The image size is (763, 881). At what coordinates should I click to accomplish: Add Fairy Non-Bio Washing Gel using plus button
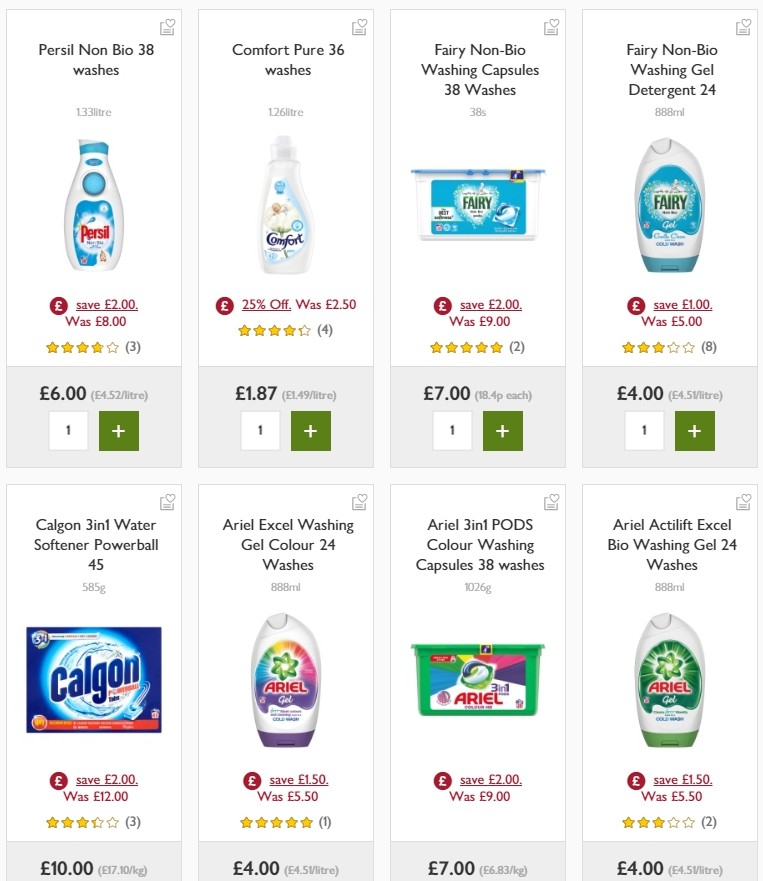click(x=695, y=430)
